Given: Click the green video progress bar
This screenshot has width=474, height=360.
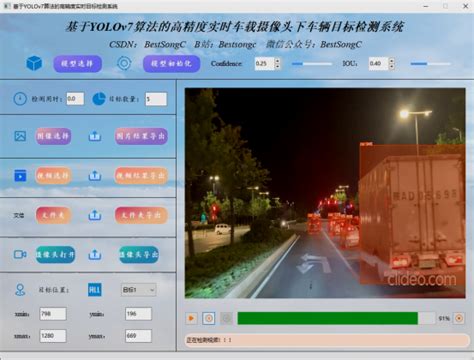Looking at the screenshot, I should [336, 318].
